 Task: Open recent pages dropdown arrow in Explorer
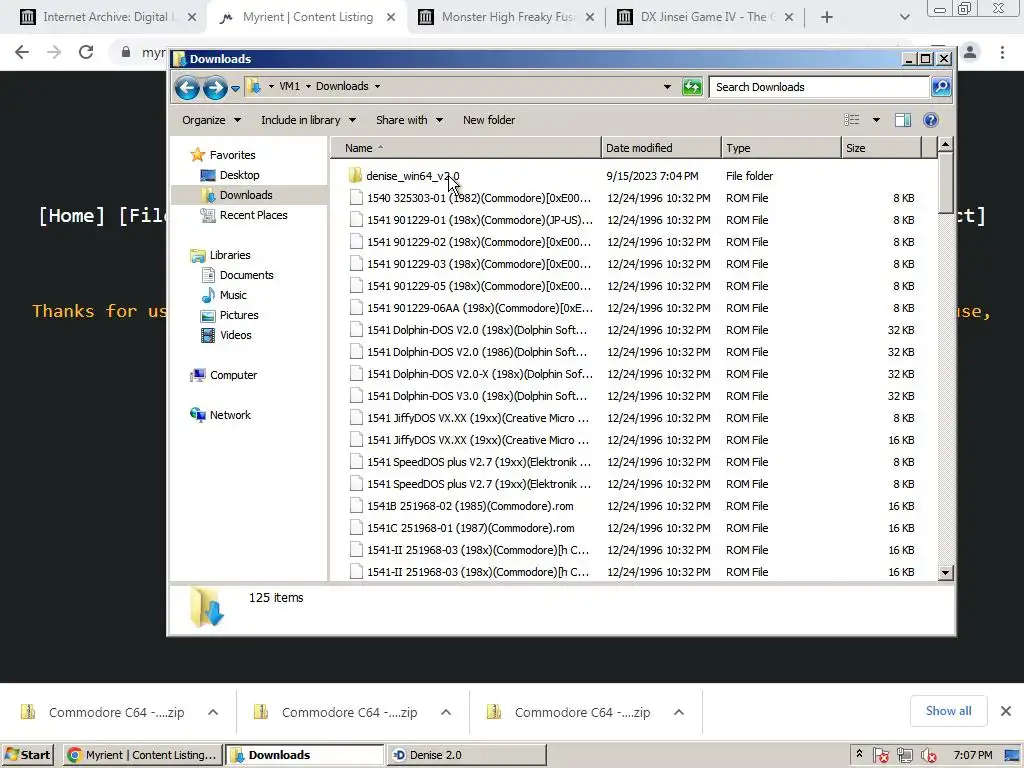coord(236,88)
